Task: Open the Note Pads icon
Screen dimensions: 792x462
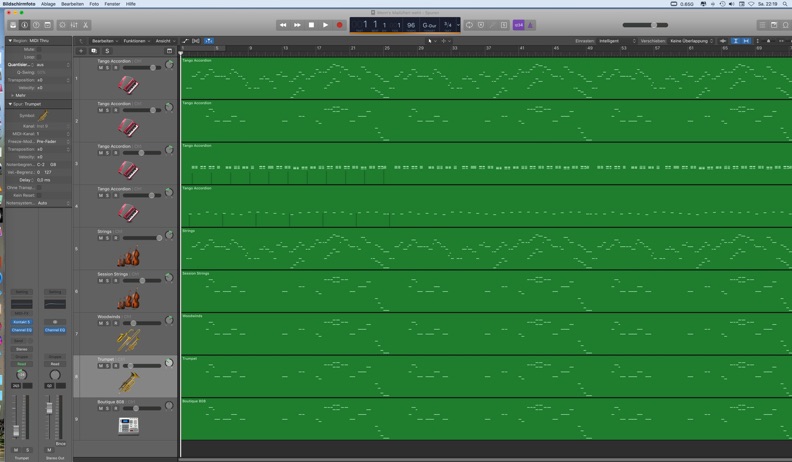Action: 774,25
